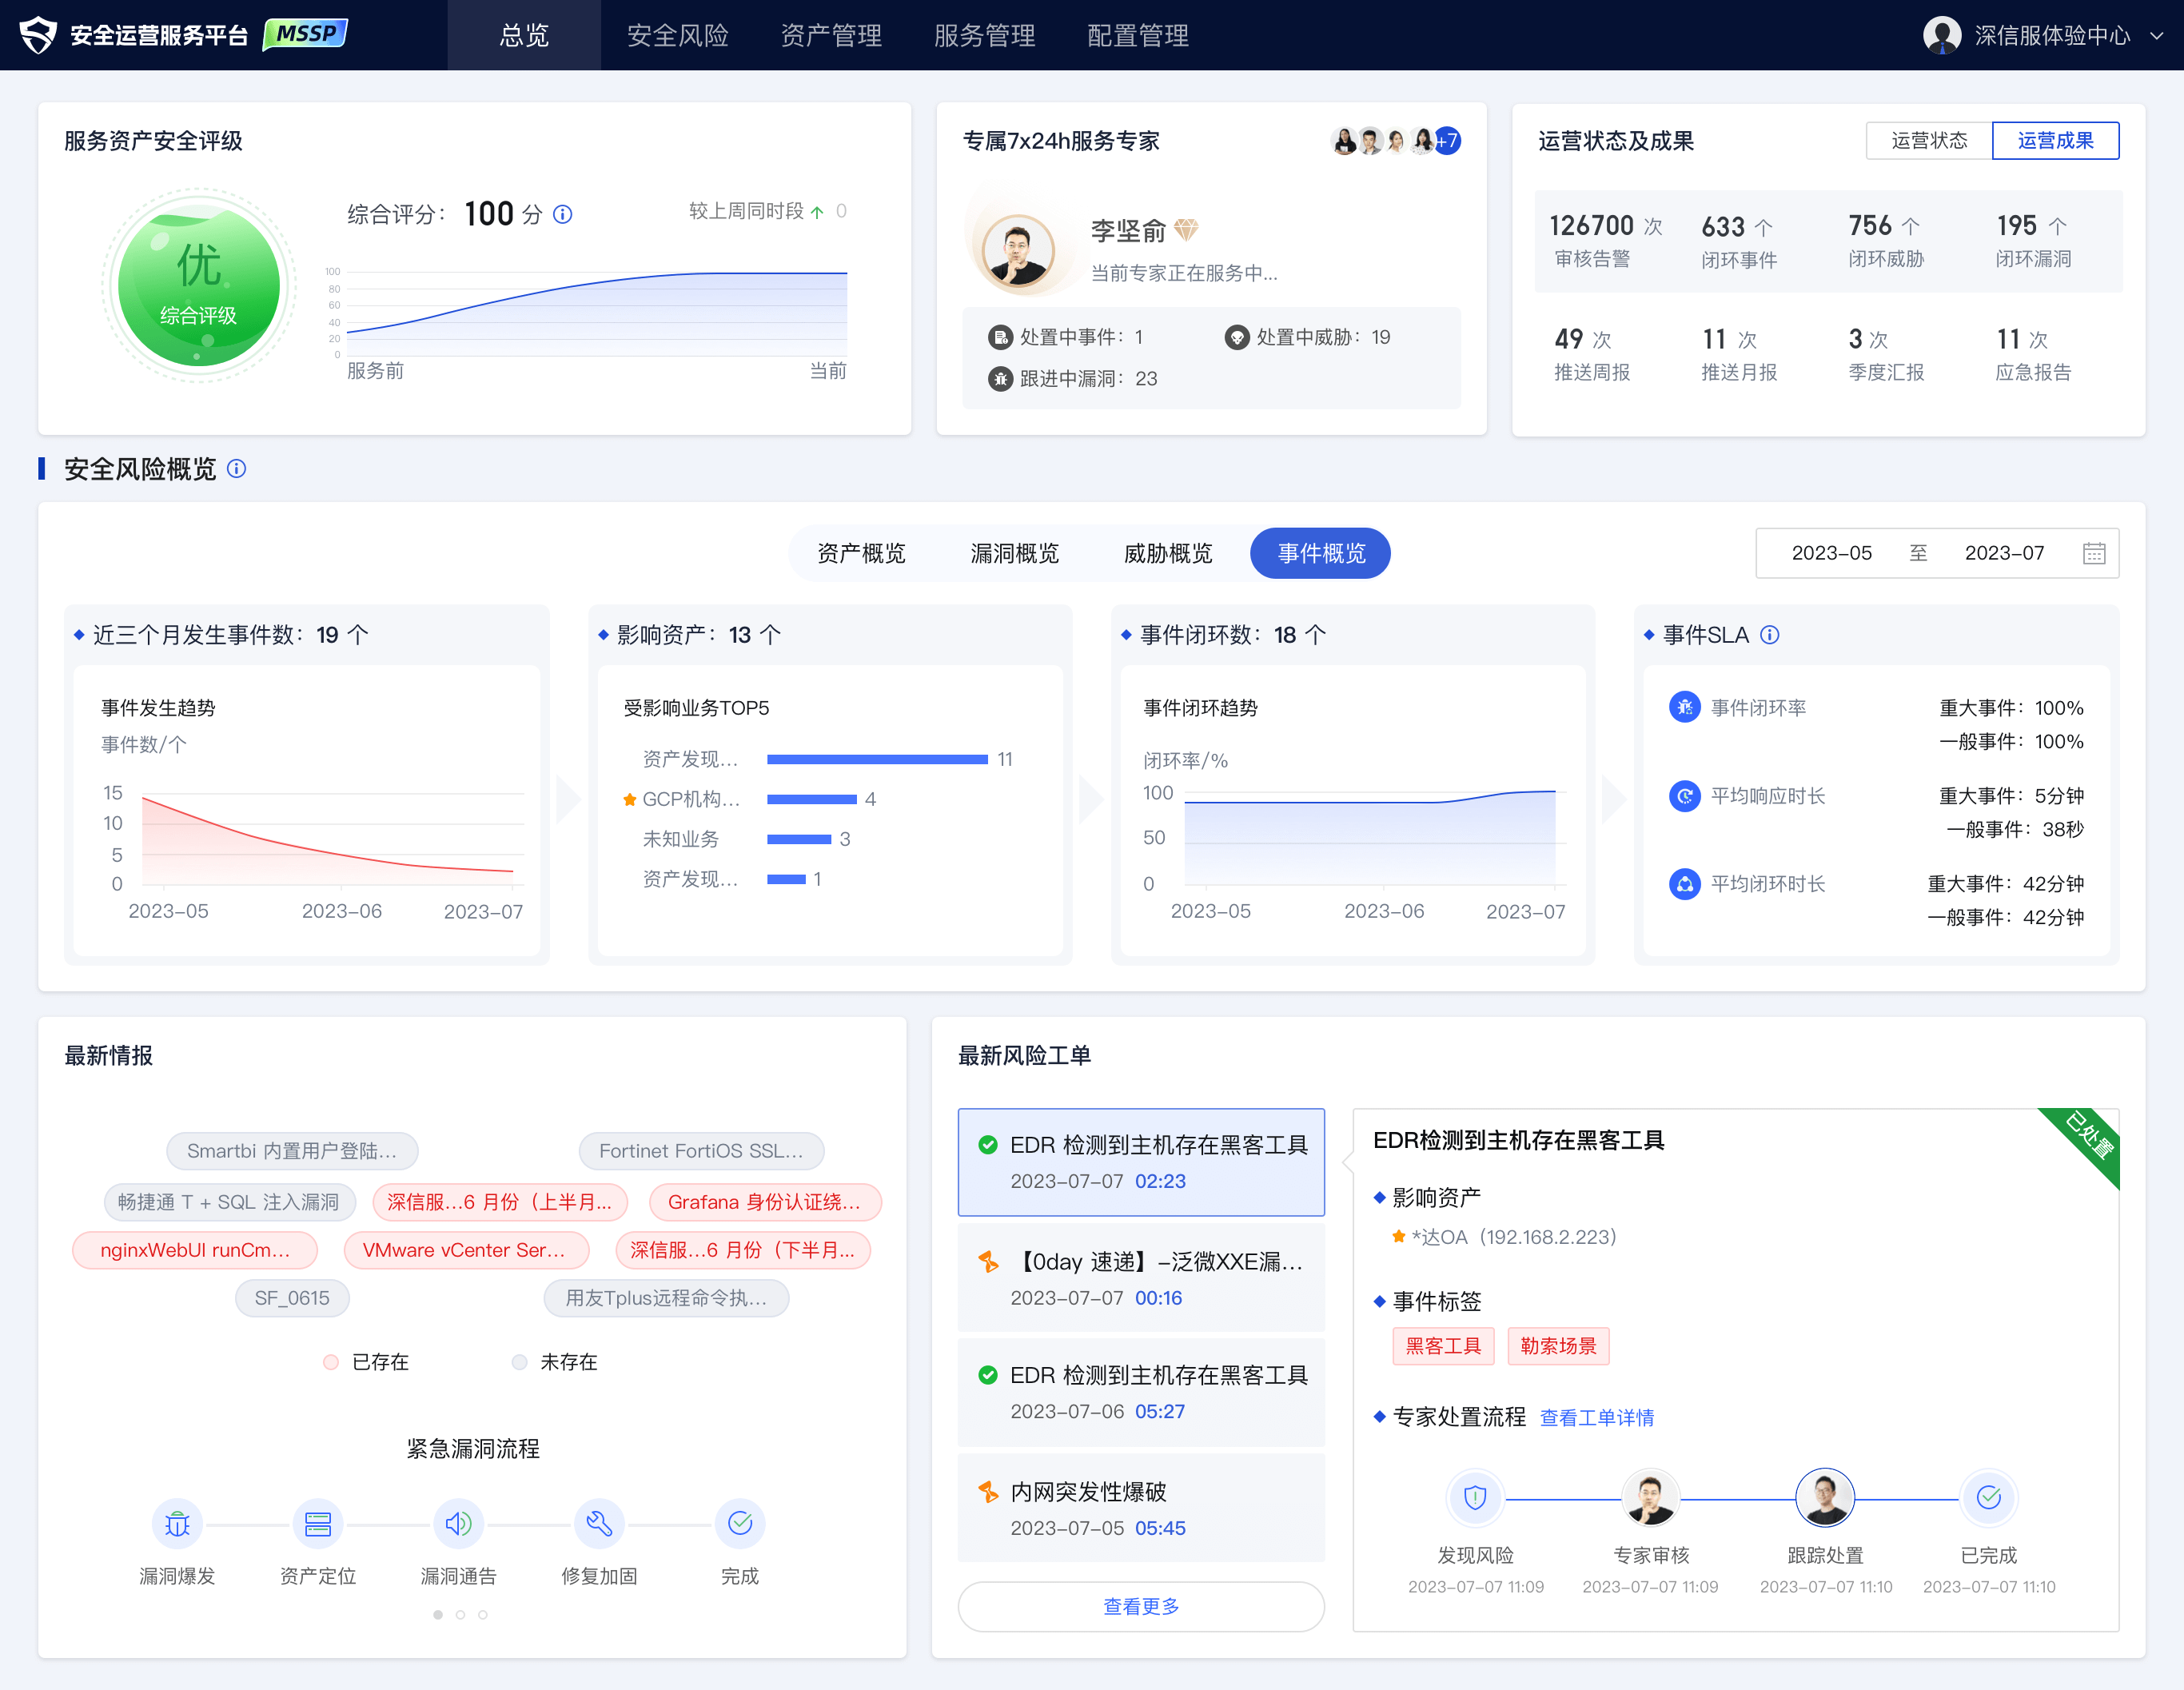Open the 查看工单详情 link
Screen dimensions: 2184x1690
click(x=1596, y=1417)
